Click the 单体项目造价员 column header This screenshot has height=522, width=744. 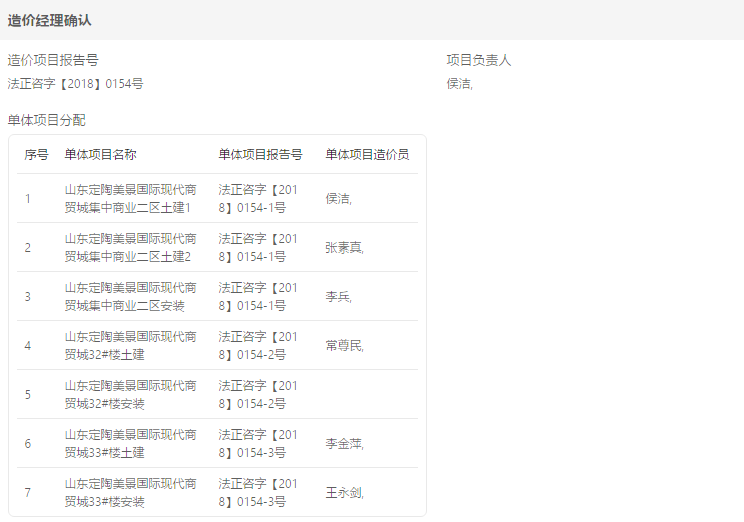click(367, 155)
